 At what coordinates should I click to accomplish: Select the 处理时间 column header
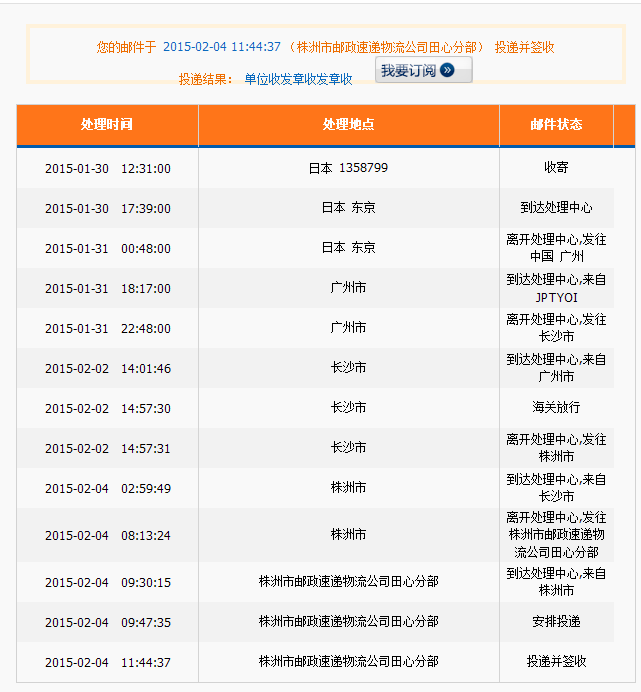[x=107, y=125]
